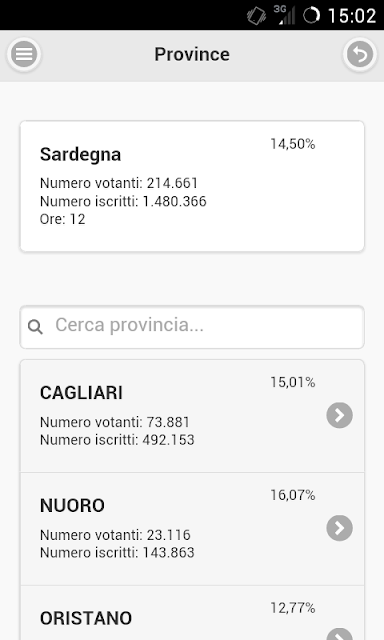The image size is (384, 640).
Task: Tap the Sardegna summary card
Action: click(192, 186)
